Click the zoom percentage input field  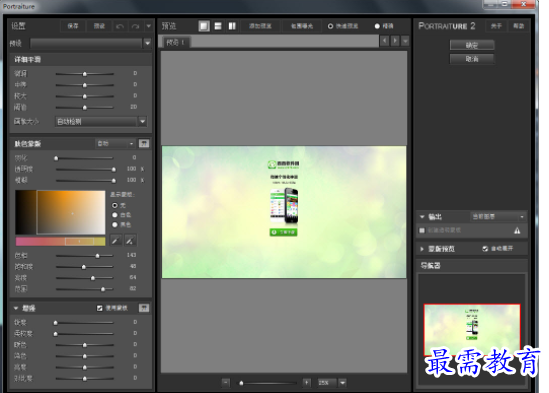[326, 382]
